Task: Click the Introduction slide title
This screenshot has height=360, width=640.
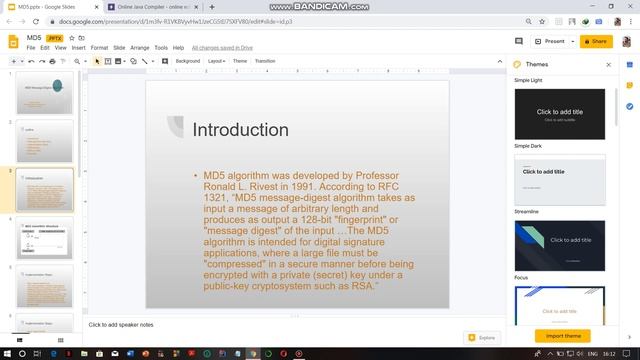Action: click(240, 130)
